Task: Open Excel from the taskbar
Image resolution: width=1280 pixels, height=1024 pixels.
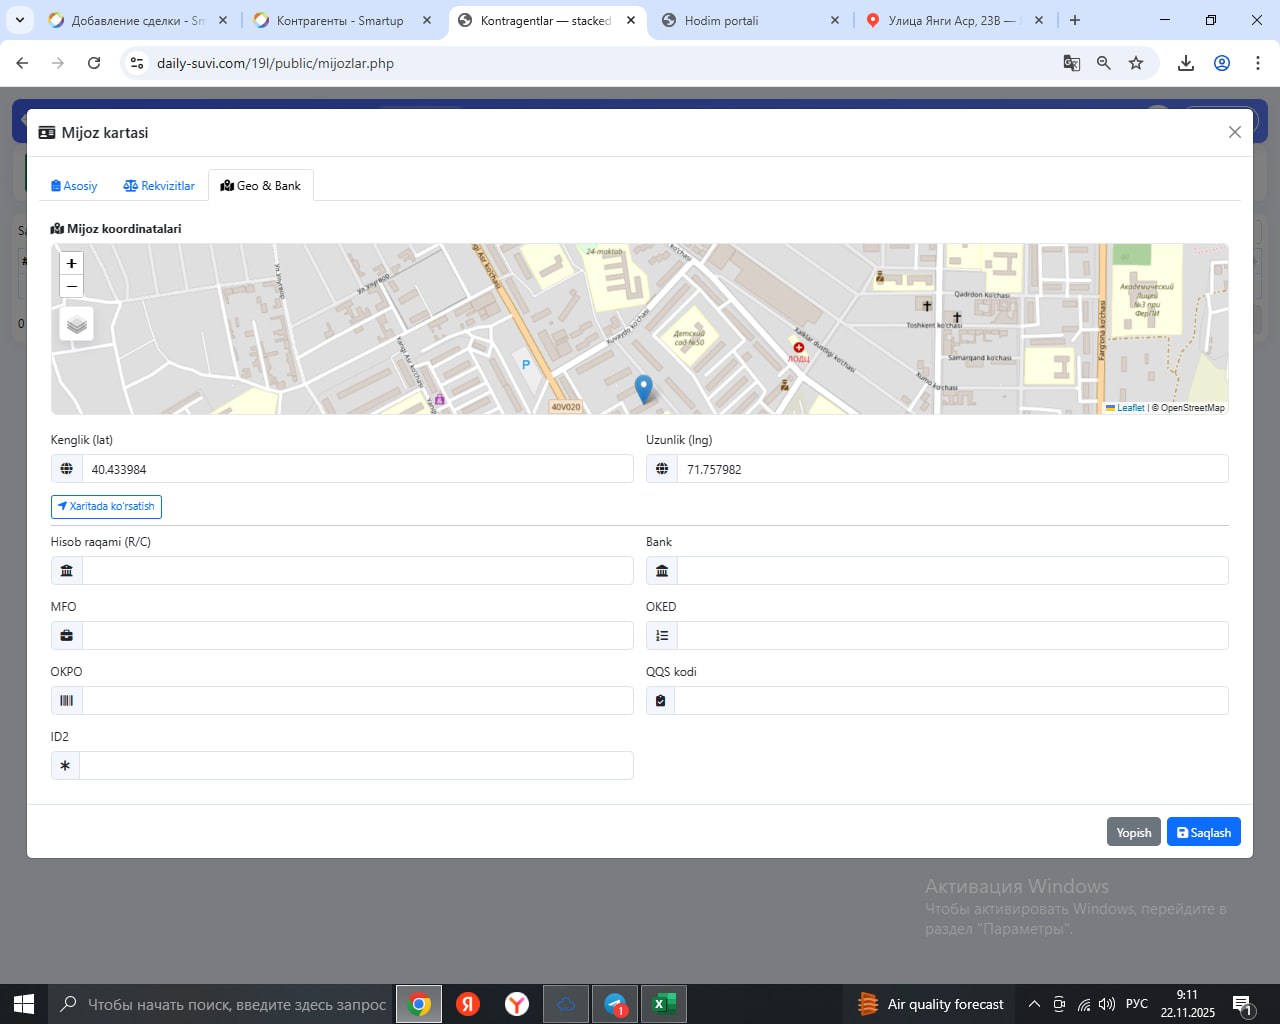Action: point(663,1004)
